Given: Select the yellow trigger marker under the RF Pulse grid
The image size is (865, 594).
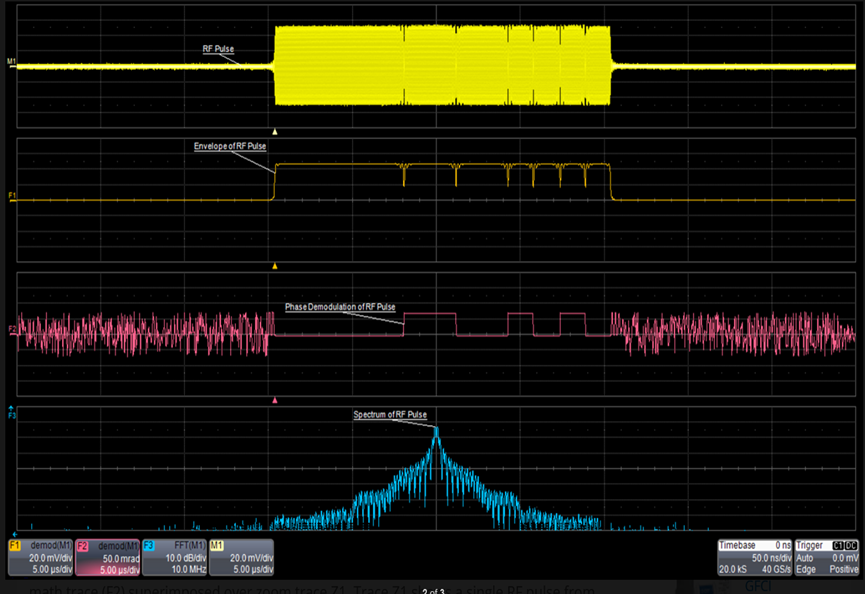Looking at the screenshot, I should [x=275, y=132].
